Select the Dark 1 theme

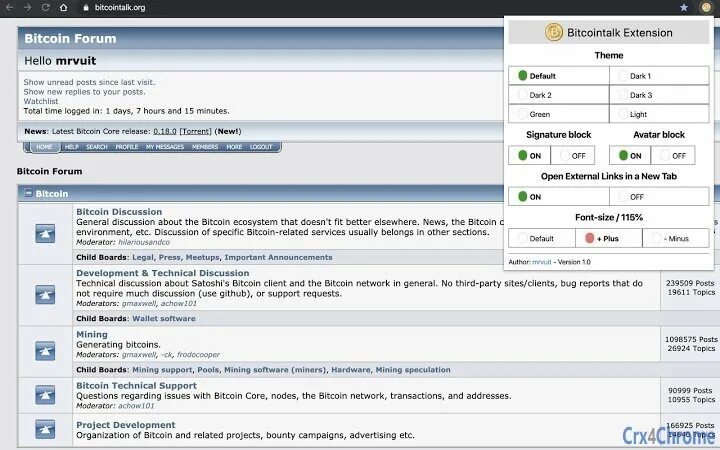(659, 76)
